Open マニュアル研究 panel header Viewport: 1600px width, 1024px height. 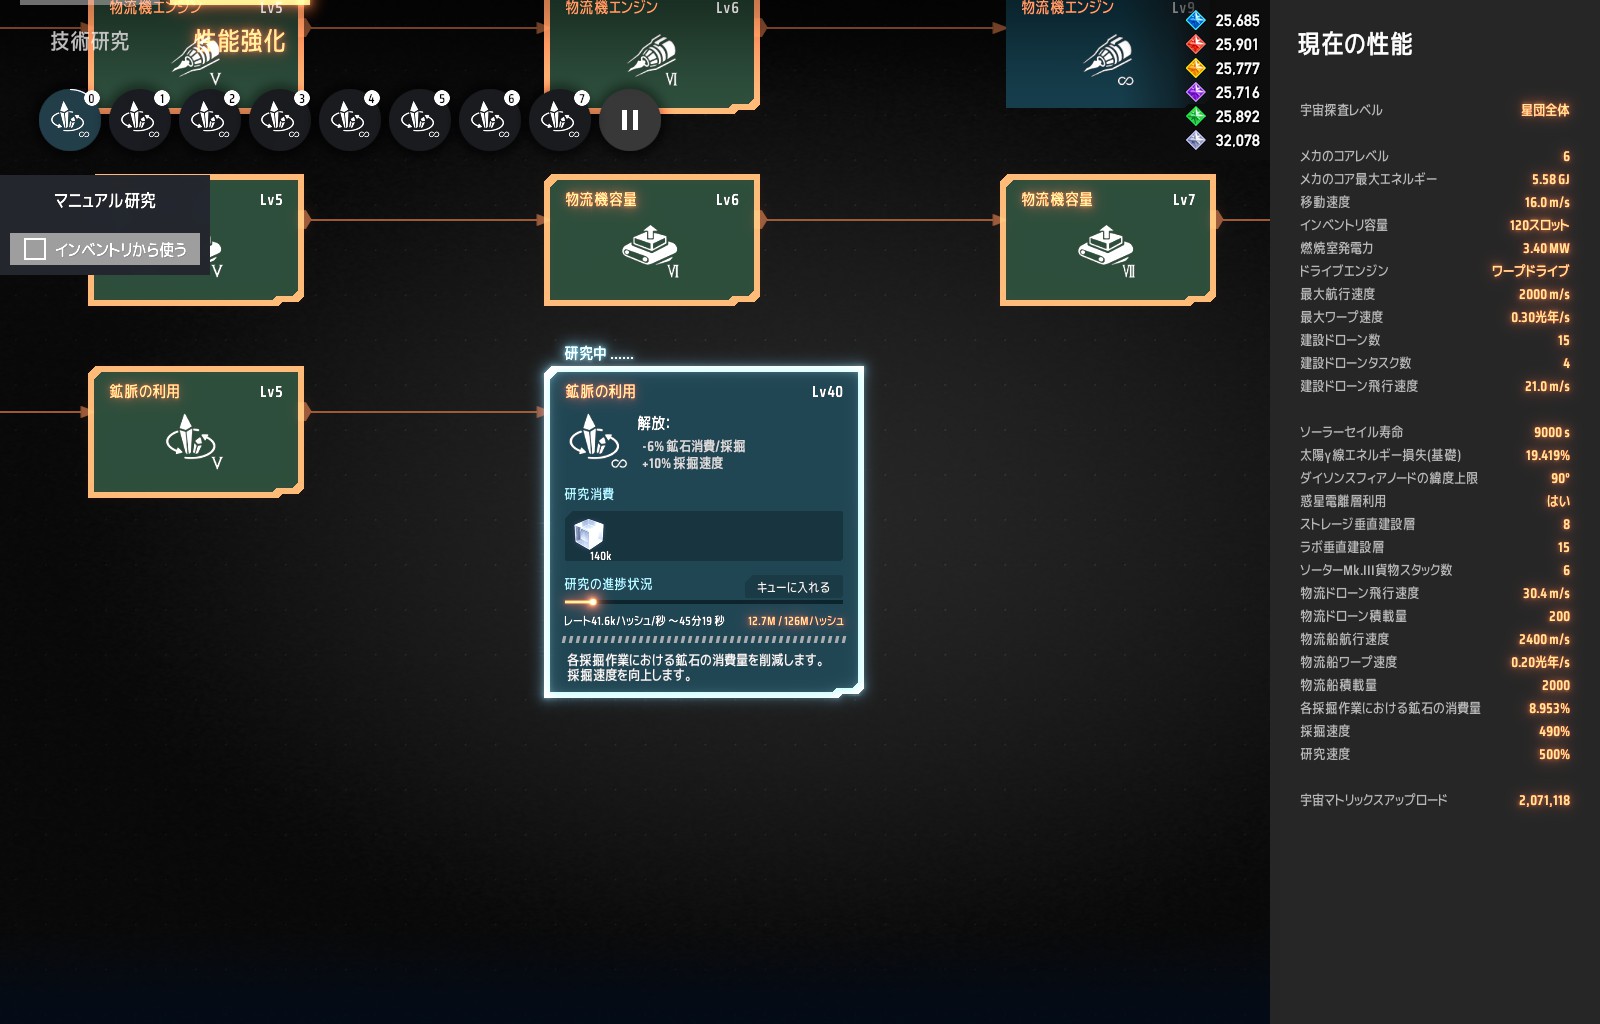(x=105, y=200)
